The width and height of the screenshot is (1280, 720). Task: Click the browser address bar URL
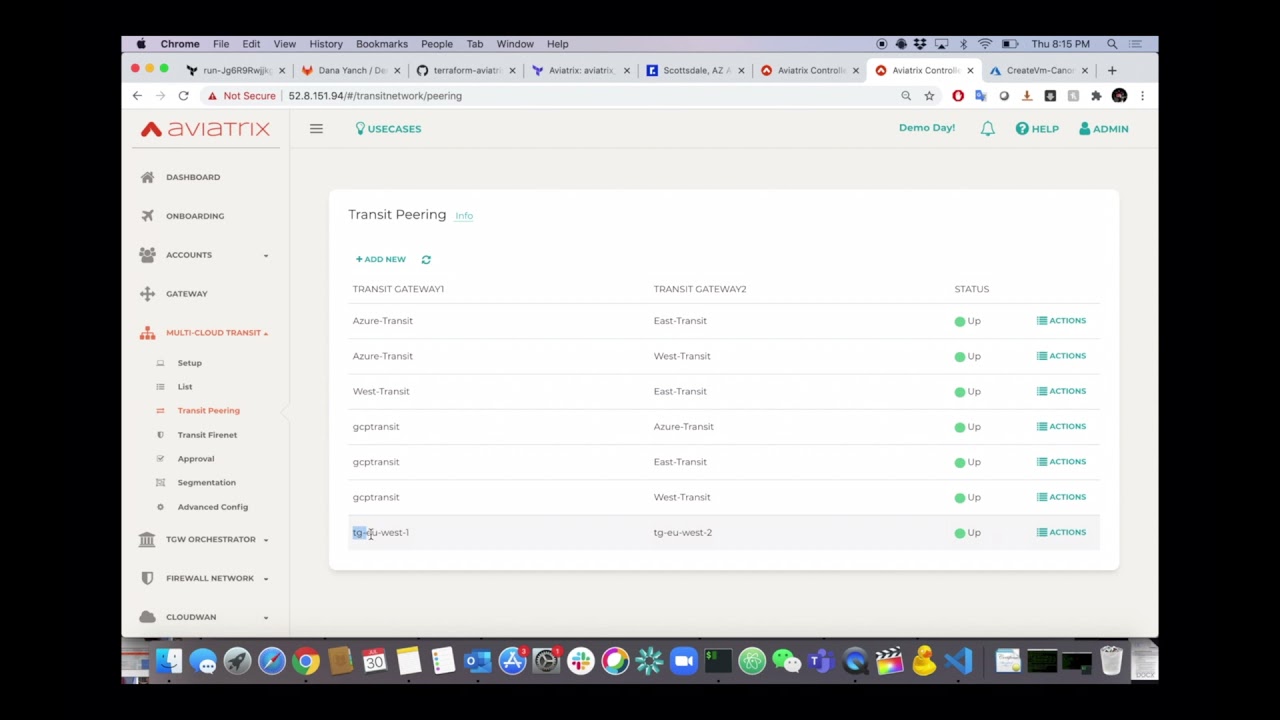[375, 96]
